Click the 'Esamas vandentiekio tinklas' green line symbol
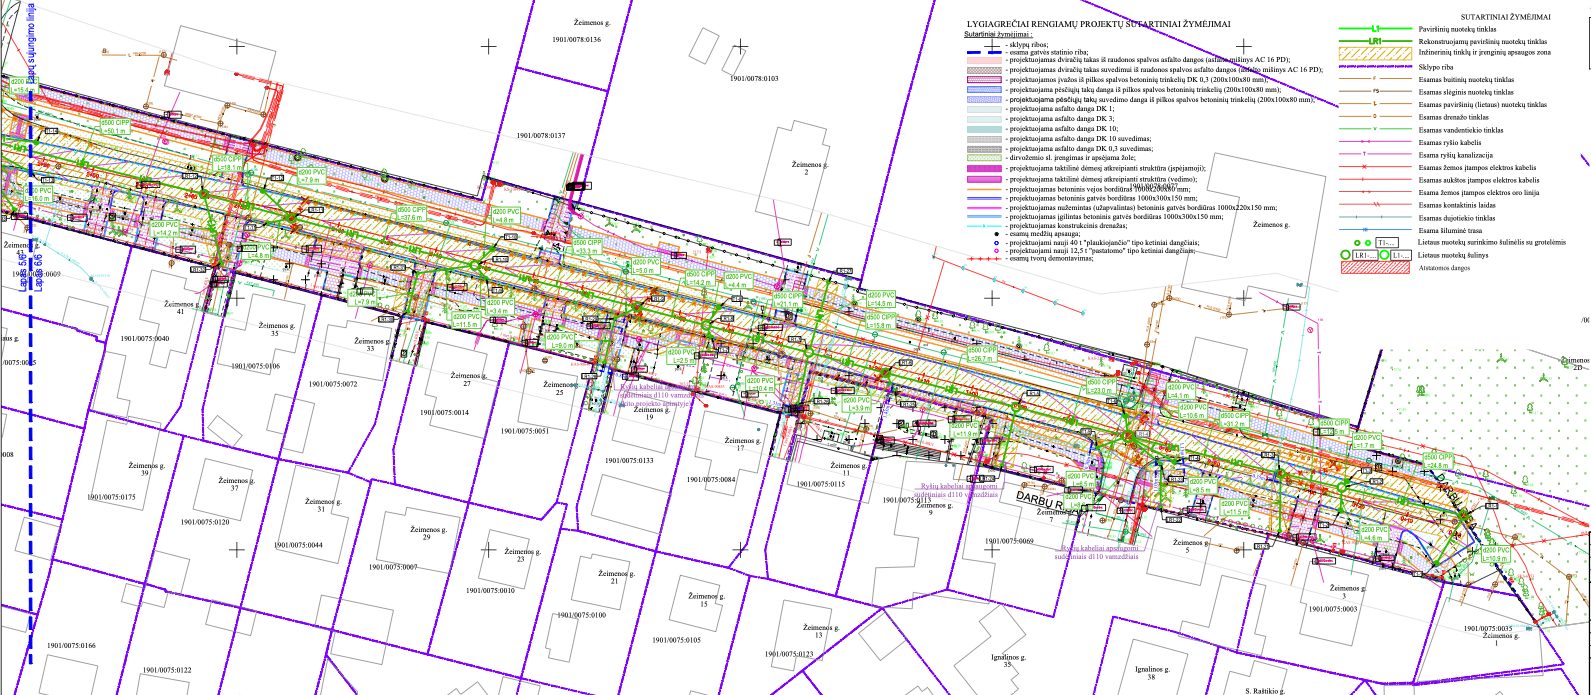 click(1376, 129)
